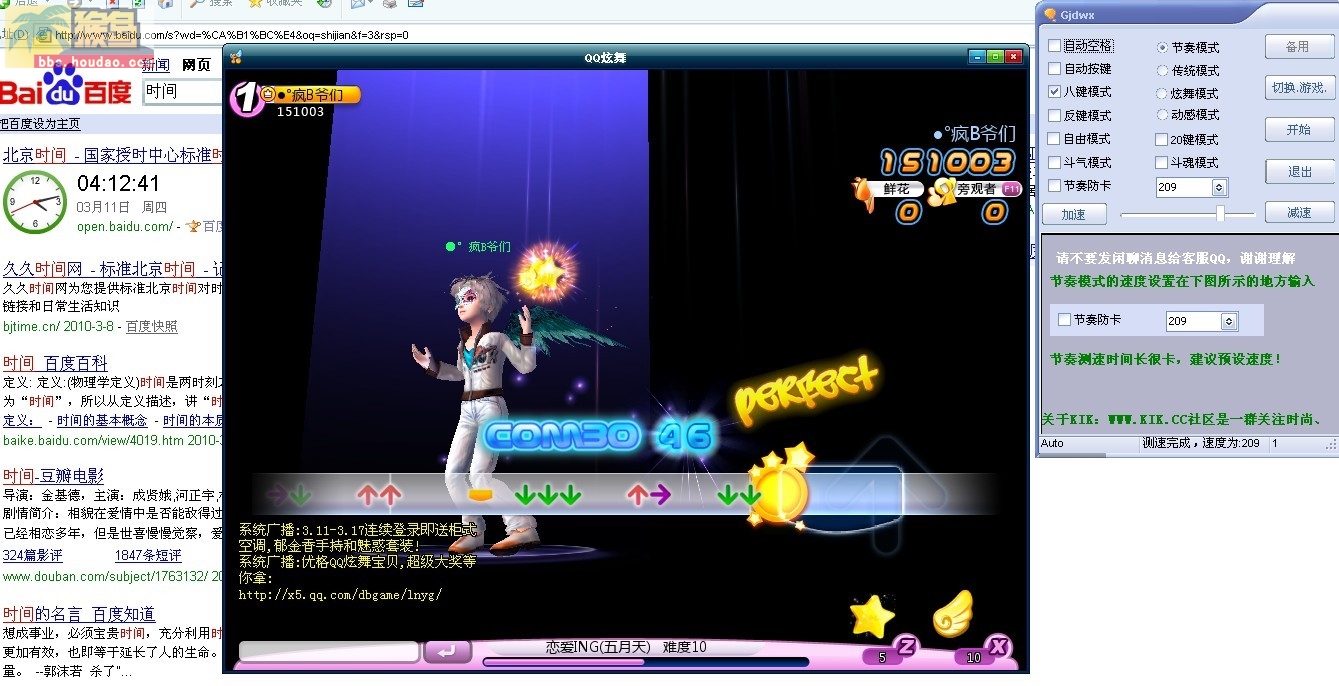Click the game chat input field
The width and height of the screenshot is (1339, 686).
tap(329, 652)
